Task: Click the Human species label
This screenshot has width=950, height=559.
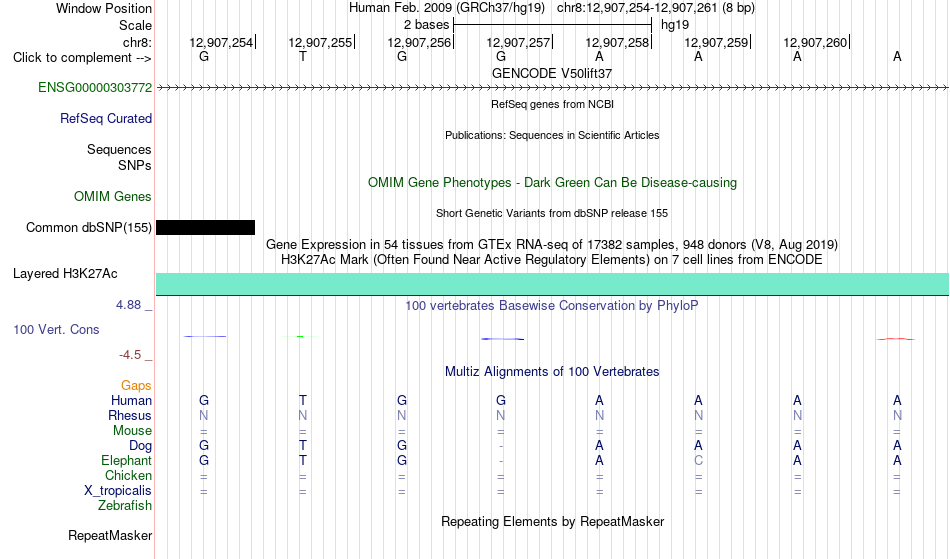Action: point(131,401)
